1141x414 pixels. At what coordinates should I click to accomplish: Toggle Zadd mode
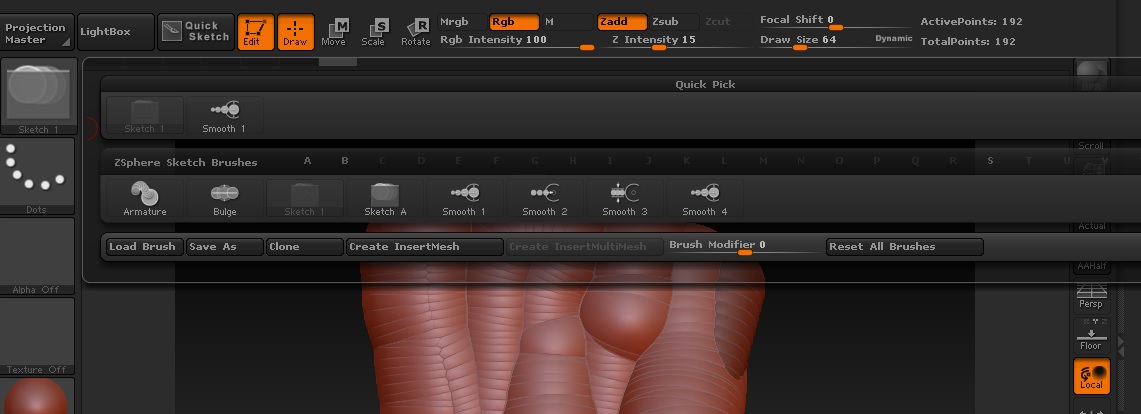pyautogui.click(x=622, y=22)
